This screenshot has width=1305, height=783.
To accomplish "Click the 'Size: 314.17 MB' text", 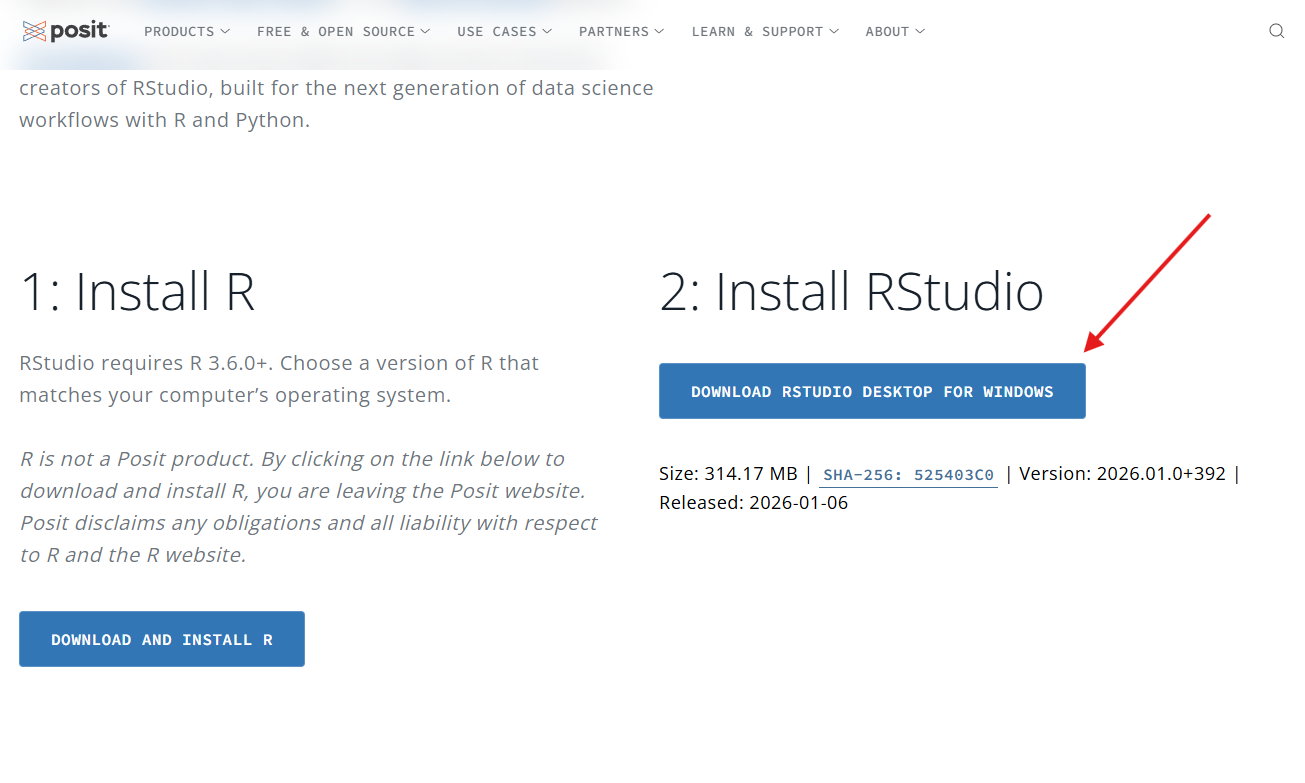I will click(728, 474).
